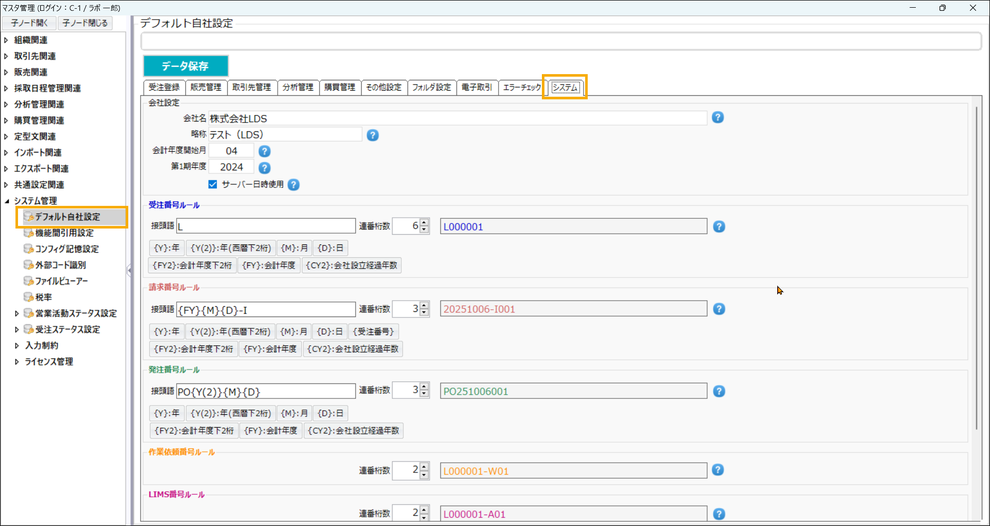Click the 子ノード開く button
This screenshot has height=526, width=990.
coord(29,23)
